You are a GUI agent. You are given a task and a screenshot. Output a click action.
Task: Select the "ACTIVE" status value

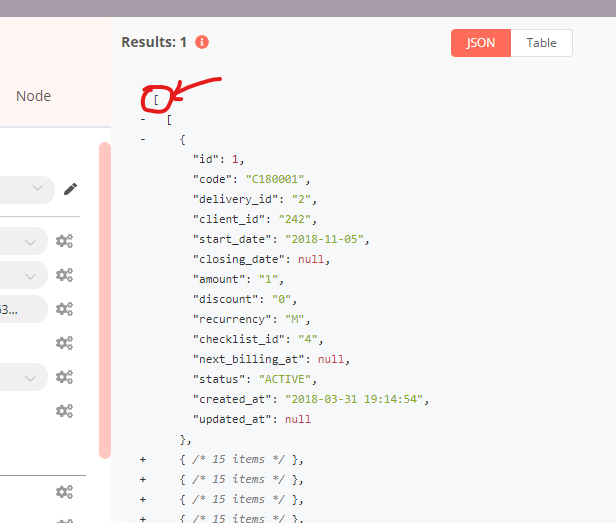[x=285, y=379]
